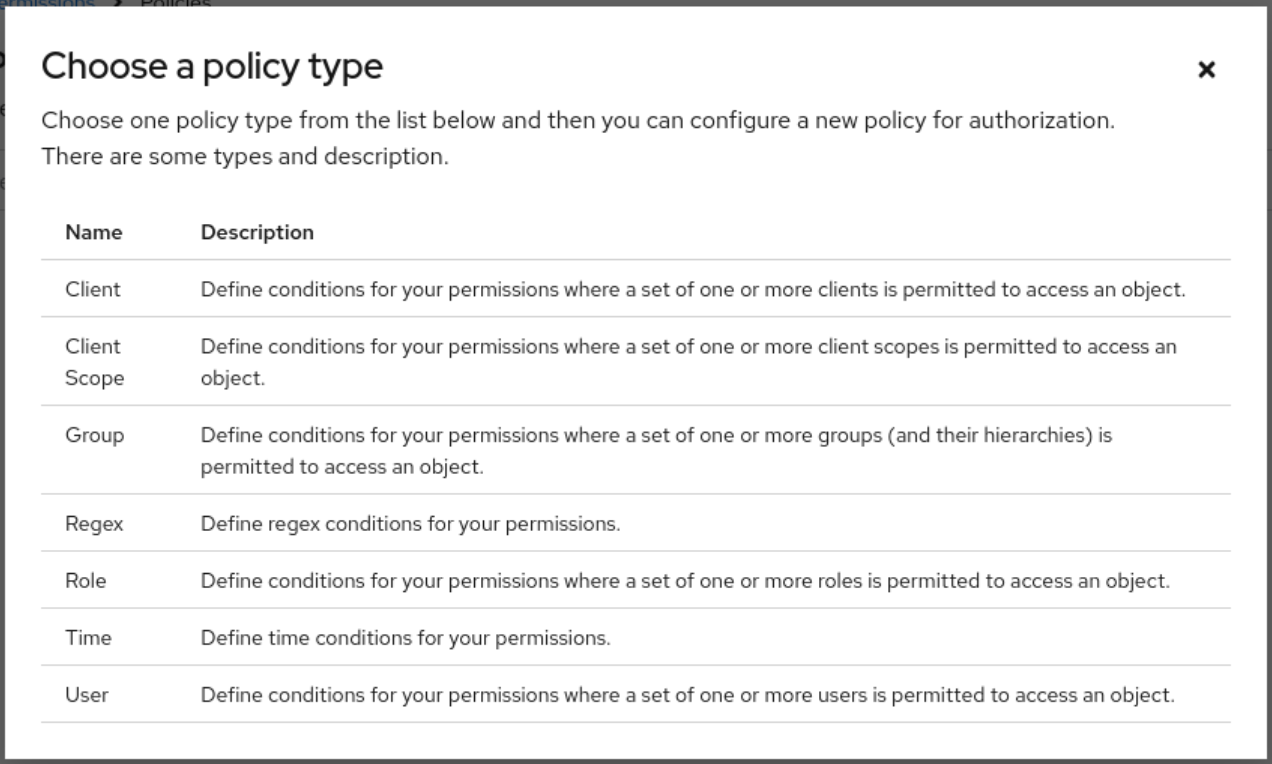Close the Choose a policy type dialog
1272x764 pixels.
click(x=1207, y=71)
